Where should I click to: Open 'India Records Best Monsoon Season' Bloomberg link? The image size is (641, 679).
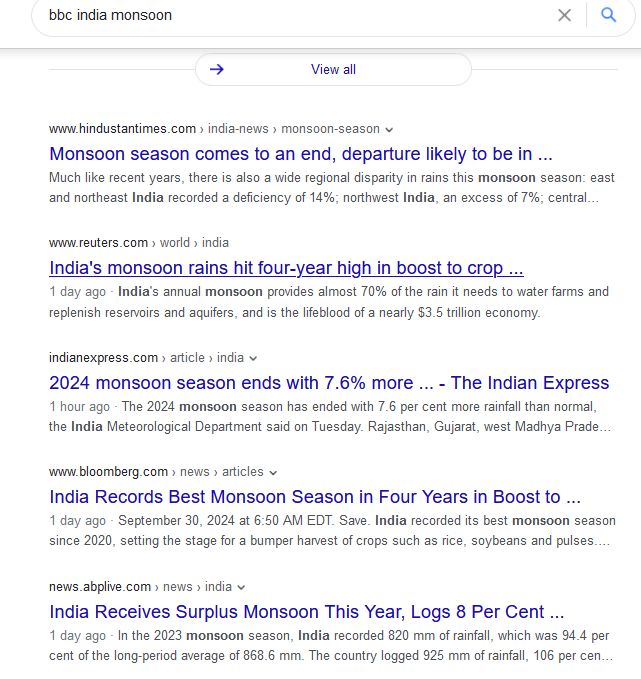pyautogui.click(x=315, y=497)
